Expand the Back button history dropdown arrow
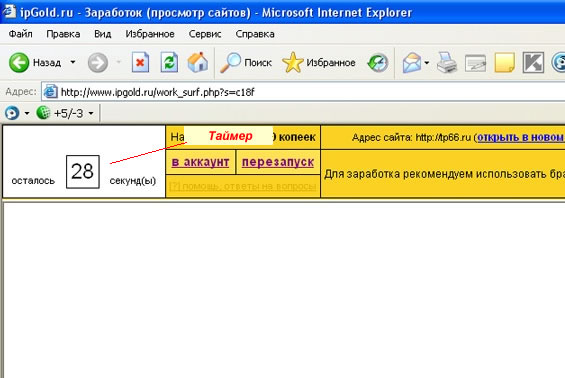The width and height of the screenshot is (565, 378). pos(73,62)
